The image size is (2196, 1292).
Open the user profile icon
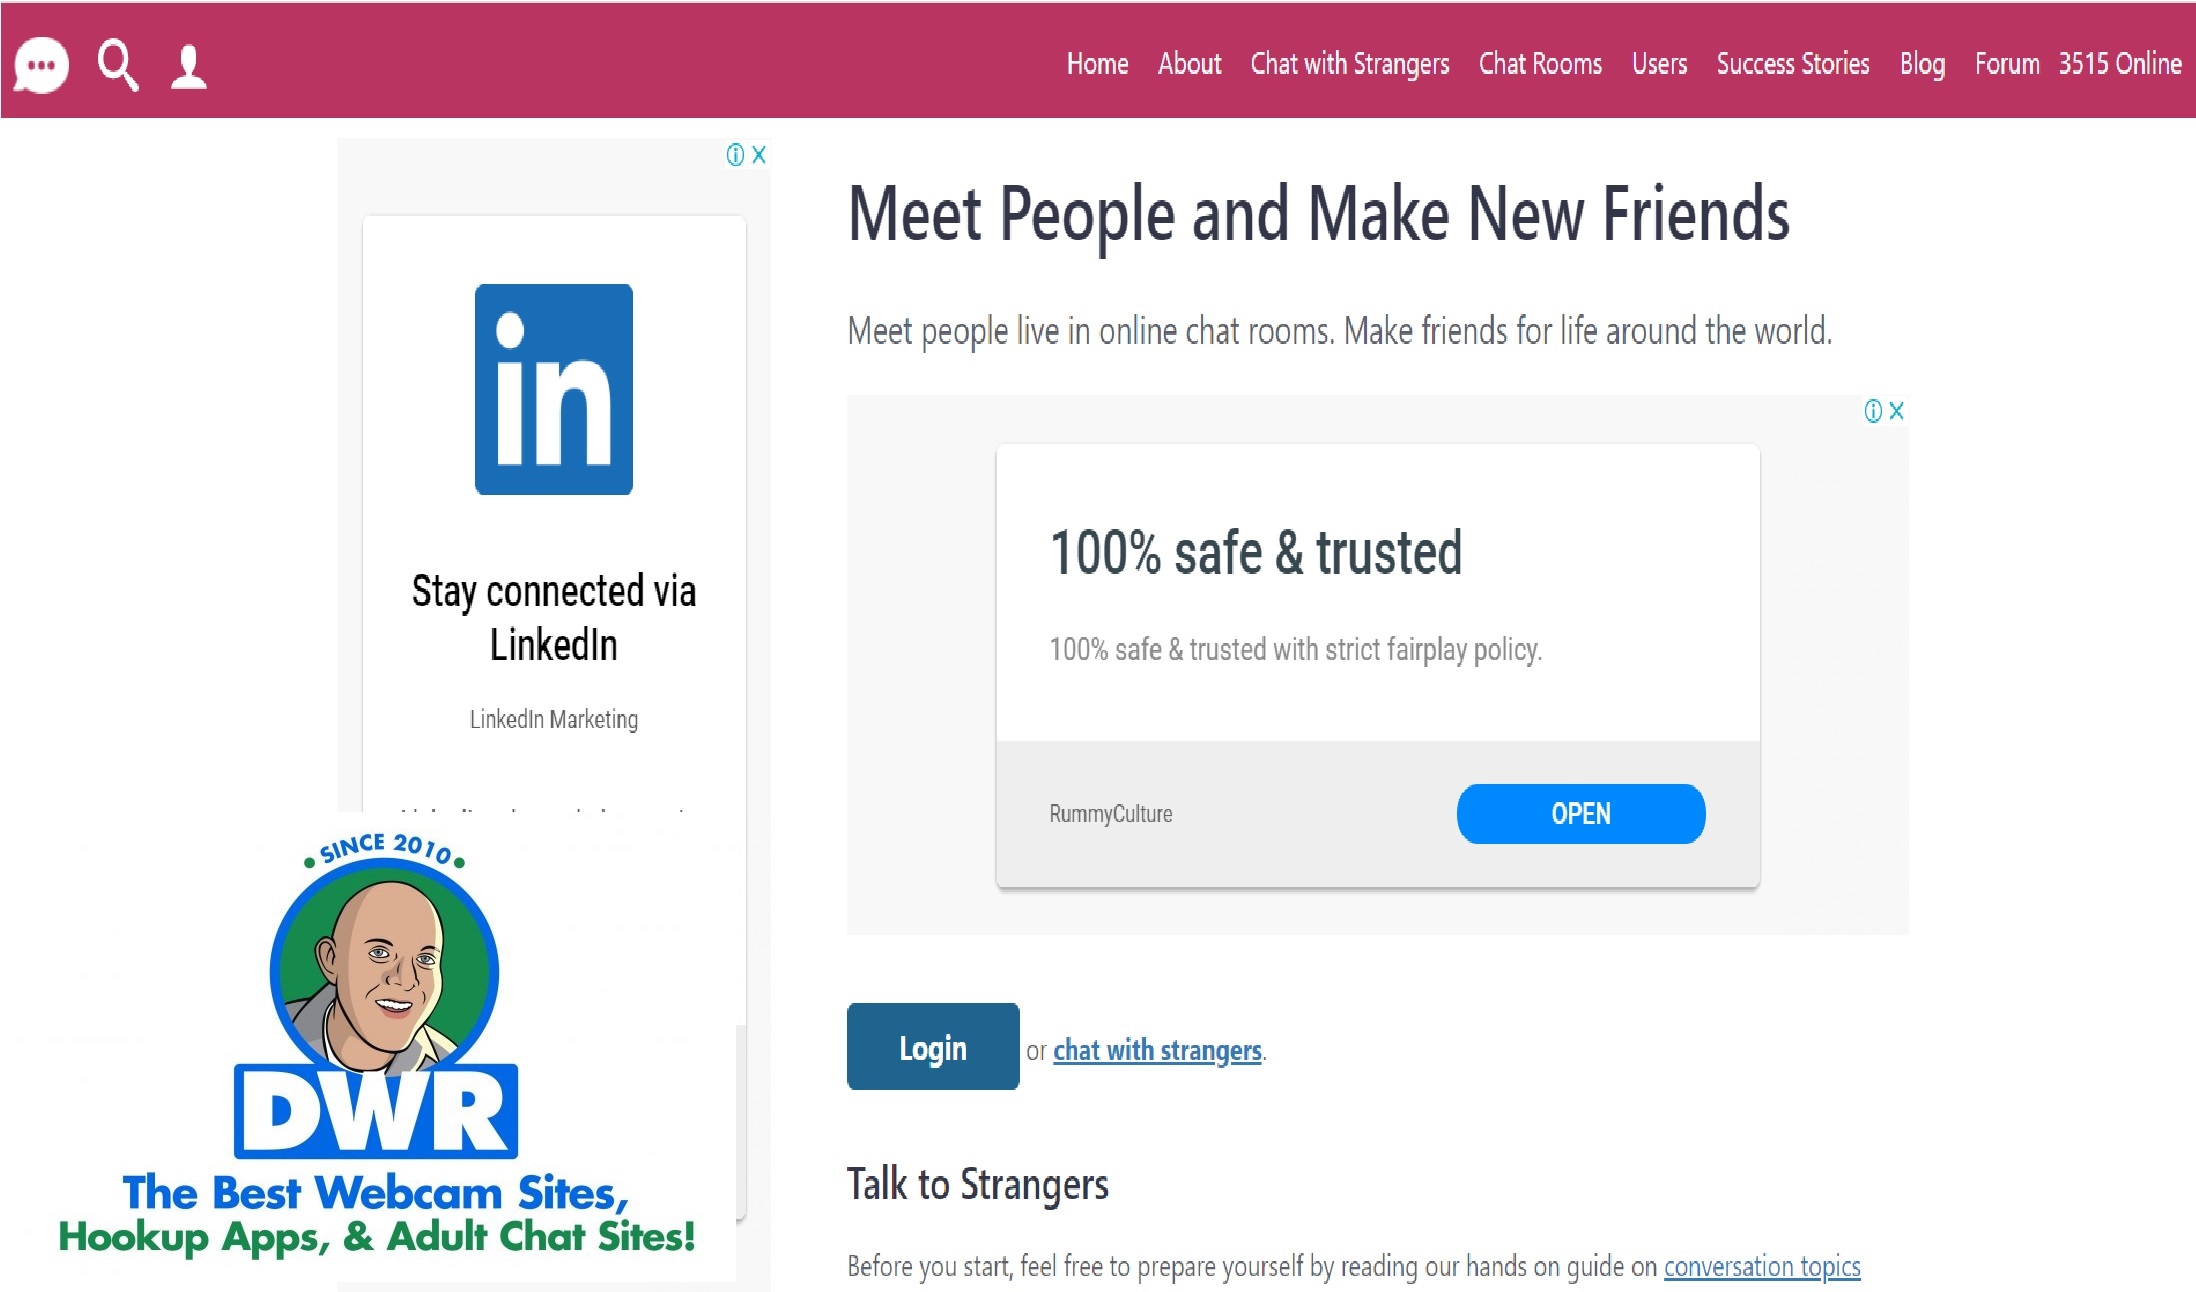(x=188, y=67)
